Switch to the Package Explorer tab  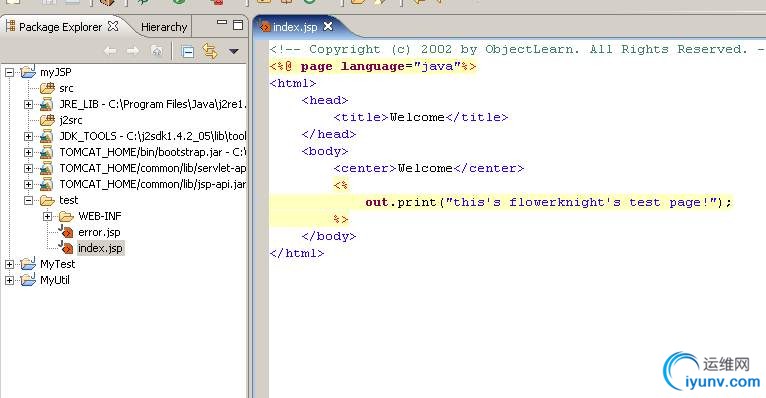click(x=61, y=27)
